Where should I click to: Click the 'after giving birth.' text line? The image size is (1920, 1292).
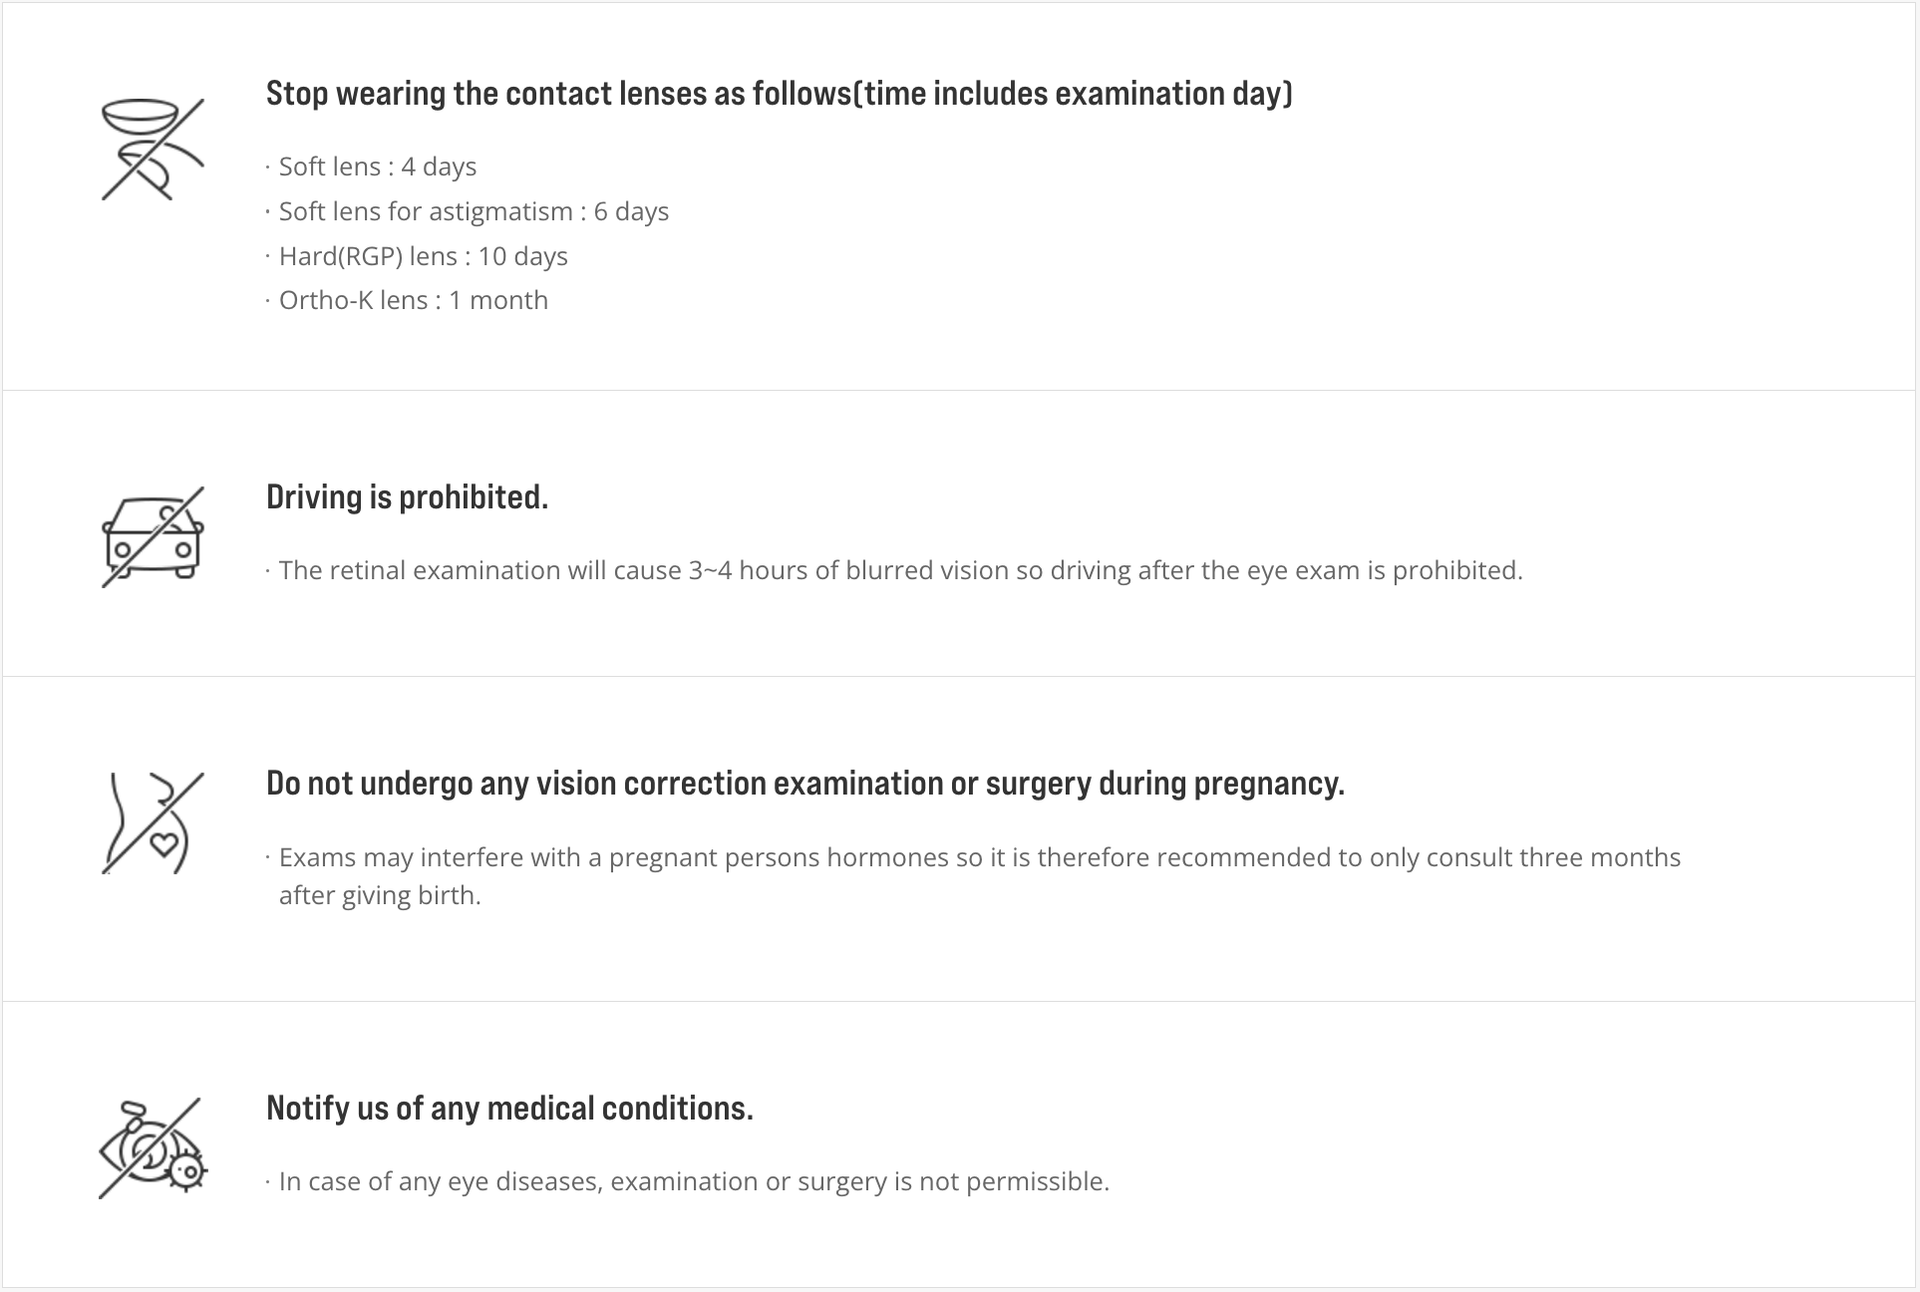[380, 895]
